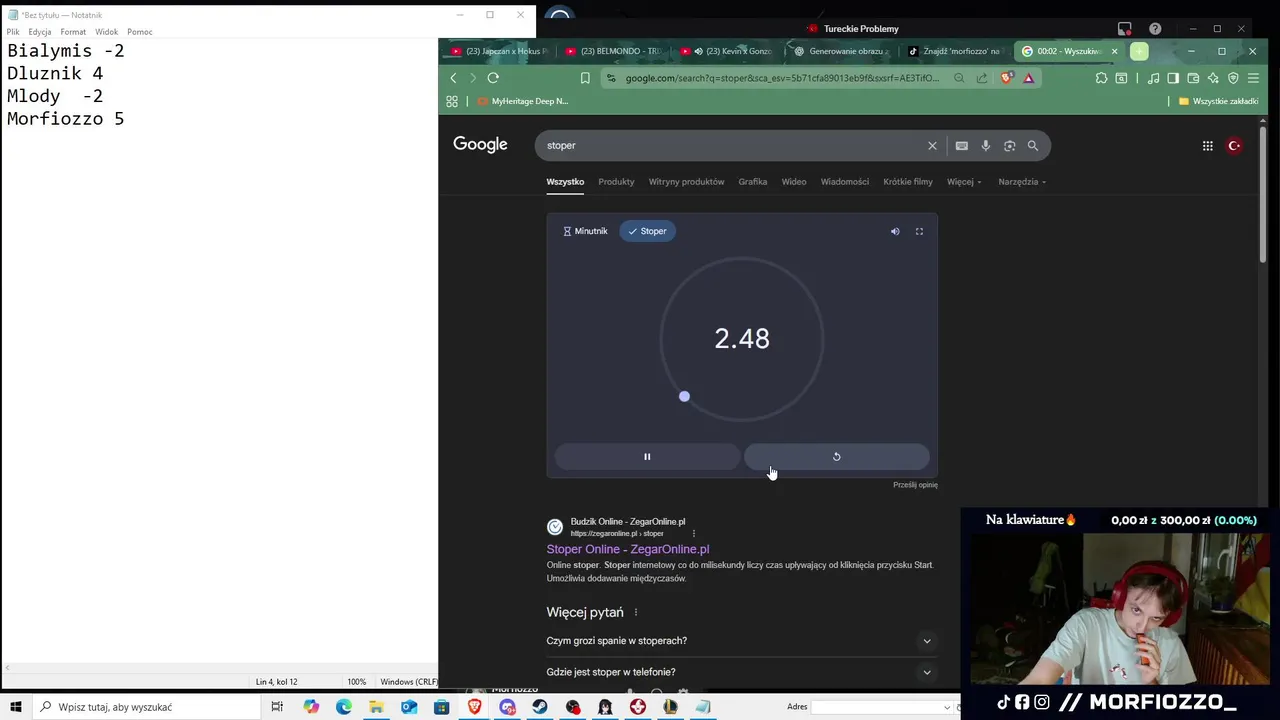Open the browser hamburger menu
Screen dimensions: 1280x720
(1253, 78)
